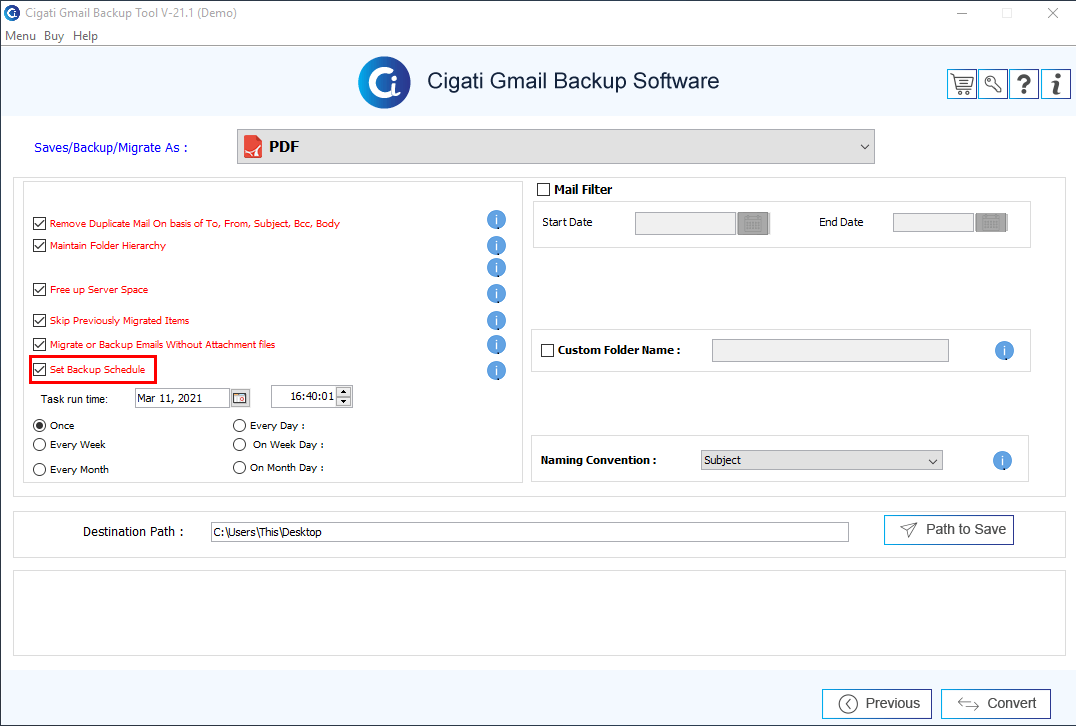Click info icon for Emails Without Attachment files
1076x726 pixels.
click(496, 344)
